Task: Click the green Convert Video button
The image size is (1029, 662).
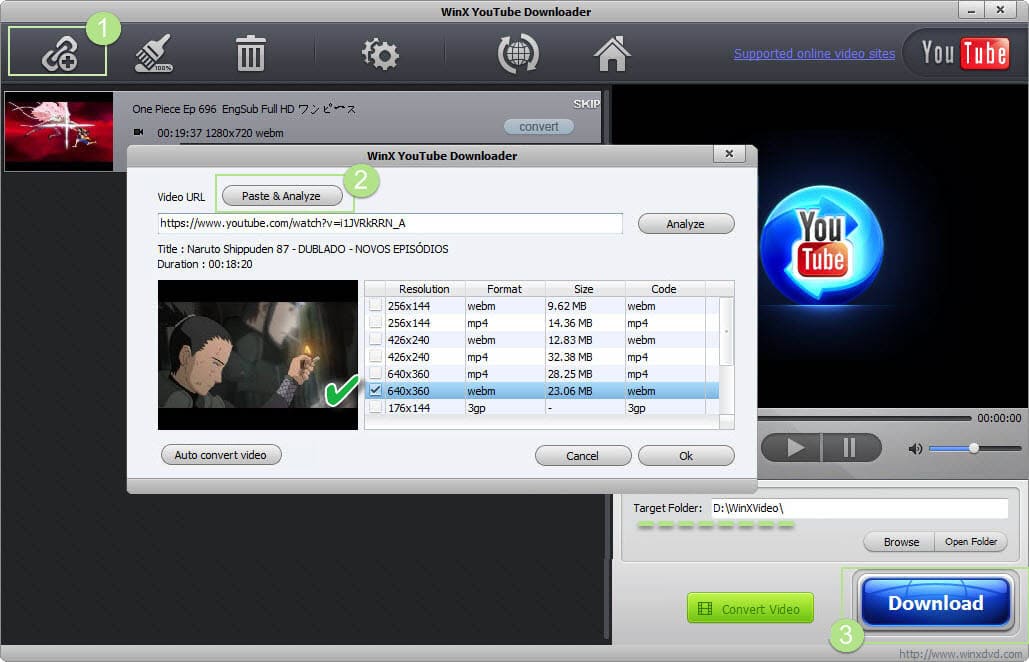Action: click(x=750, y=608)
